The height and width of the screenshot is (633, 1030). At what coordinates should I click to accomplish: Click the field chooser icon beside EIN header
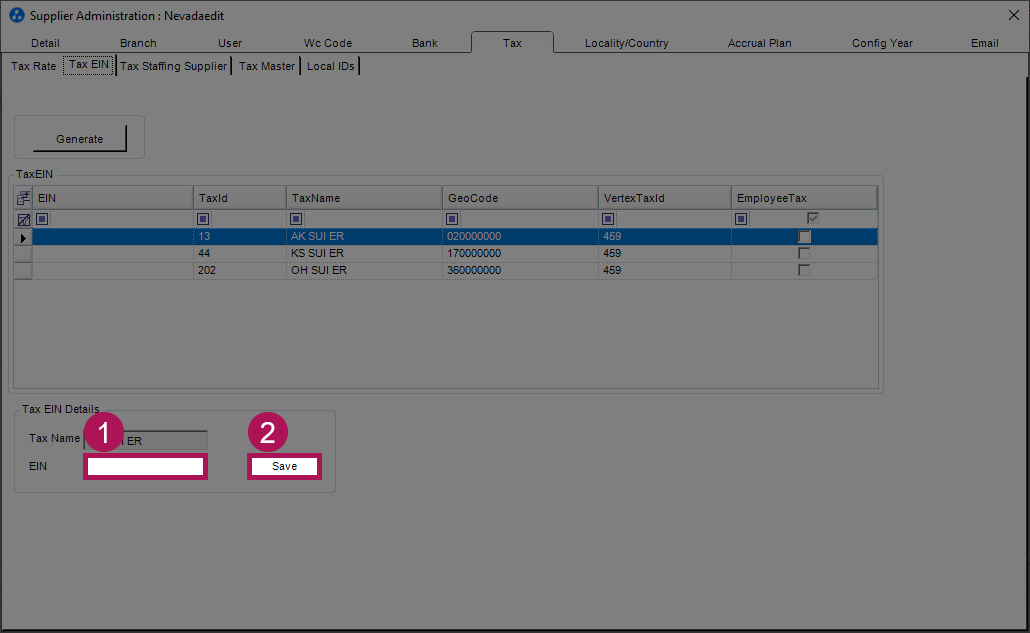pos(24,198)
